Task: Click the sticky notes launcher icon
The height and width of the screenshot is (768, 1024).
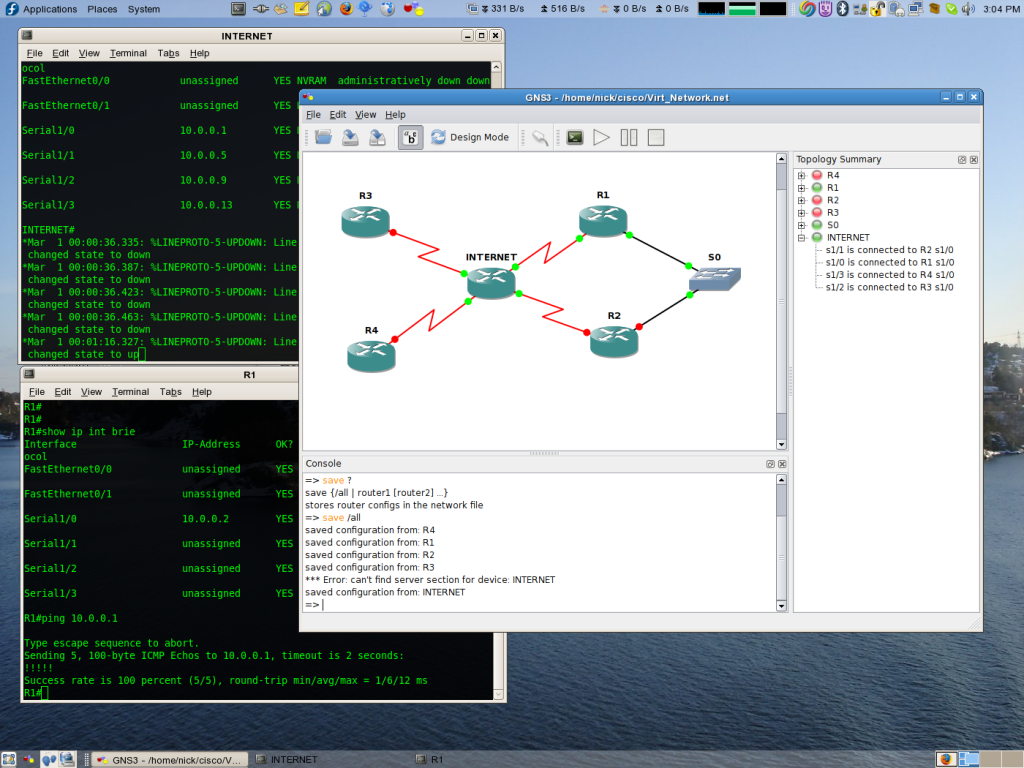Action: click(302, 8)
